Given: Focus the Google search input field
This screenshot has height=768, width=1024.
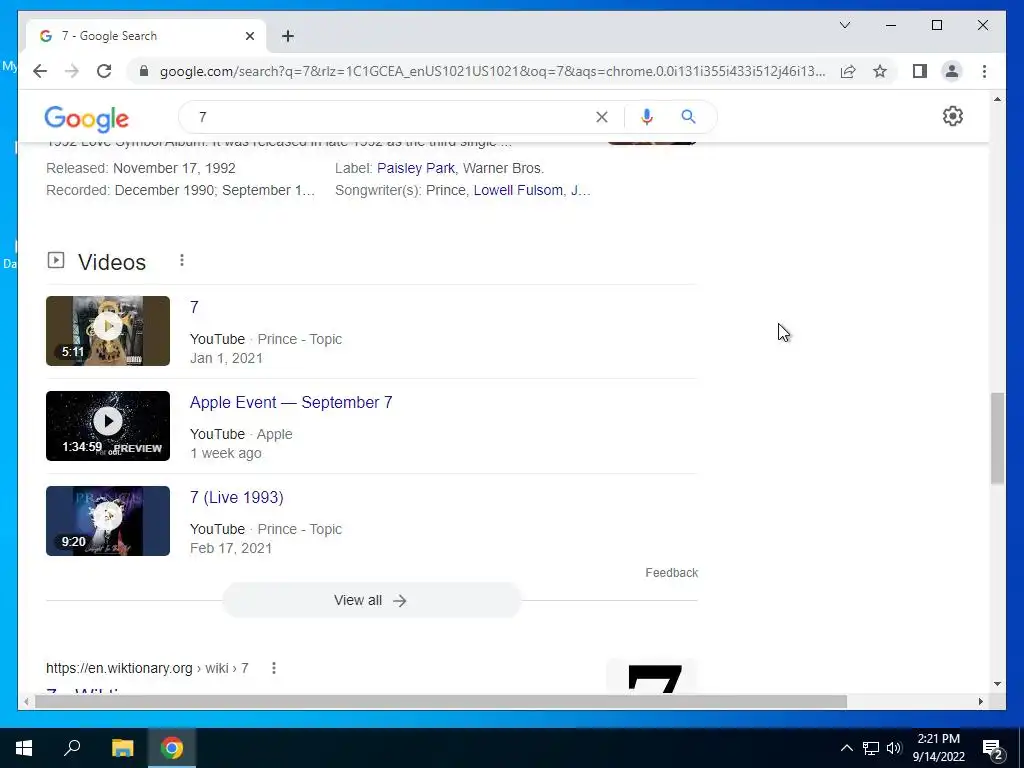Looking at the screenshot, I should click(x=392, y=117).
